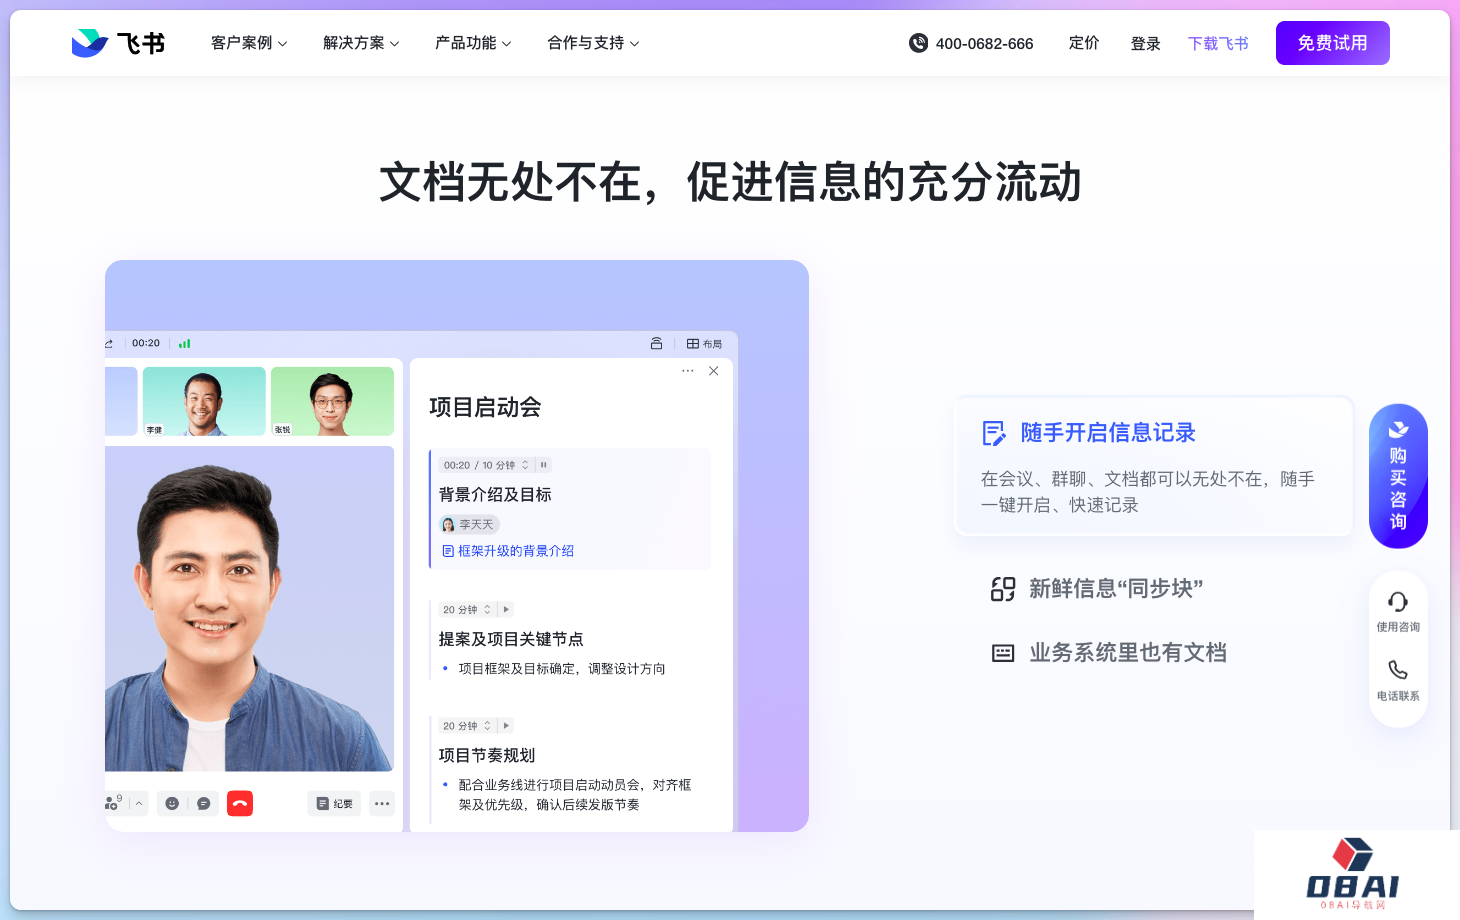Click the three-dot more options in meeting bar
1460x920 pixels.
point(382,804)
